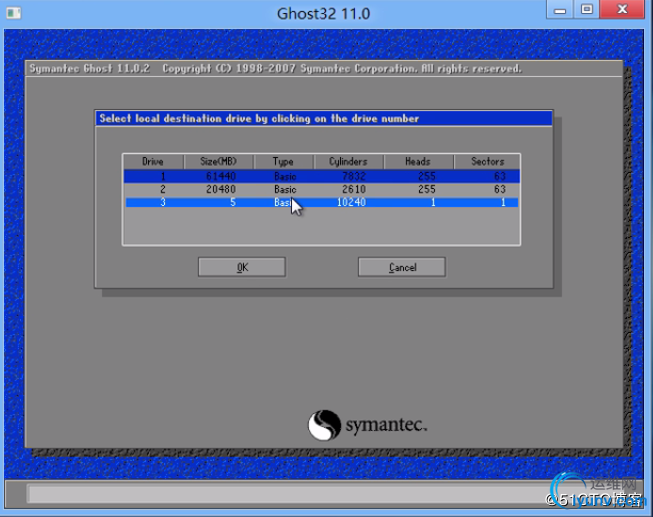Click the Cylinders column header

click(x=349, y=162)
